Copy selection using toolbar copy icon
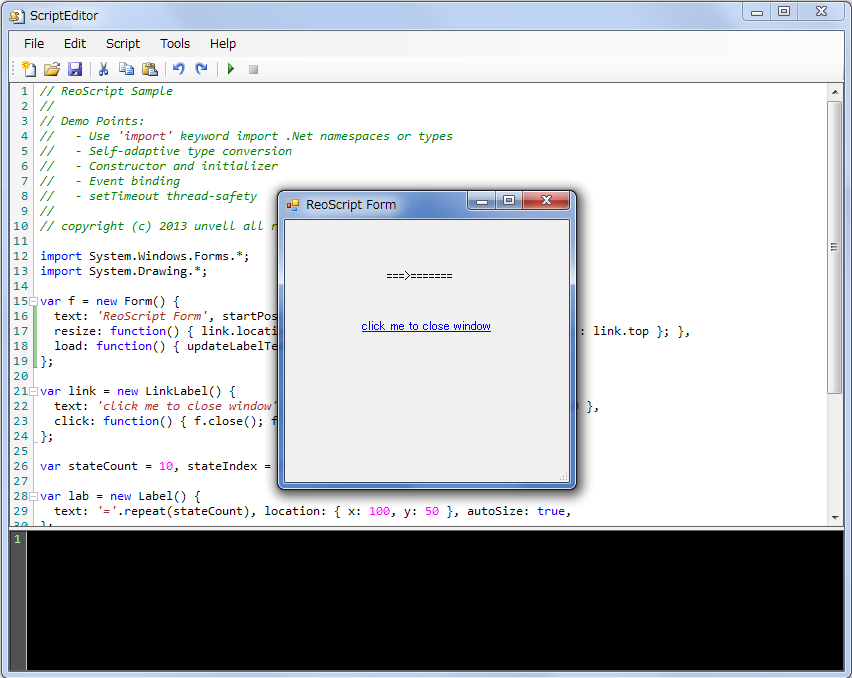The image size is (852, 678). pyautogui.click(x=127, y=69)
